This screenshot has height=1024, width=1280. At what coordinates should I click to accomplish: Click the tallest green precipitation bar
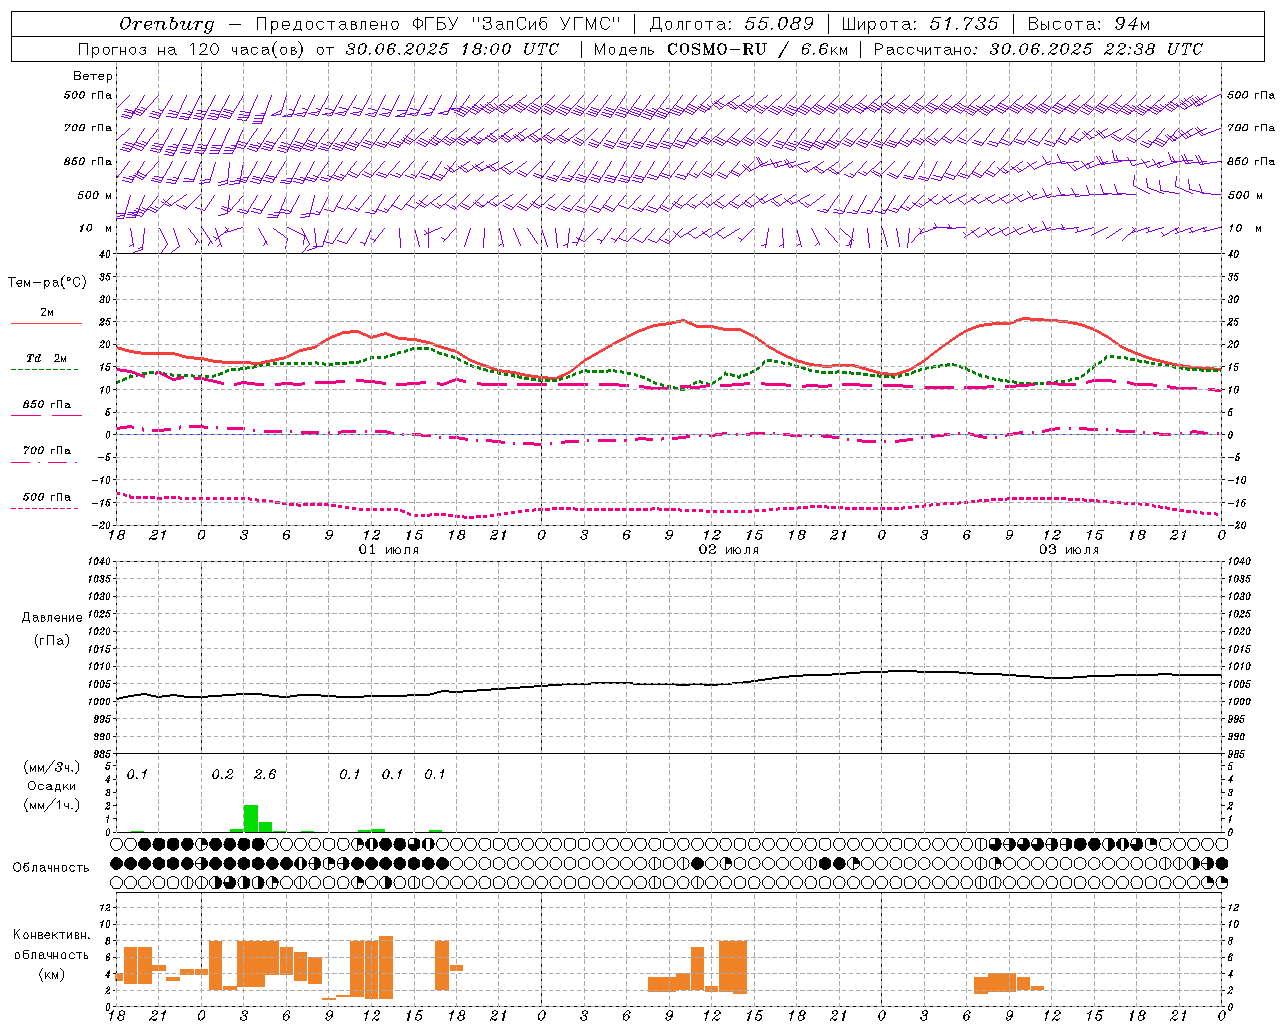pyautogui.click(x=251, y=818)
